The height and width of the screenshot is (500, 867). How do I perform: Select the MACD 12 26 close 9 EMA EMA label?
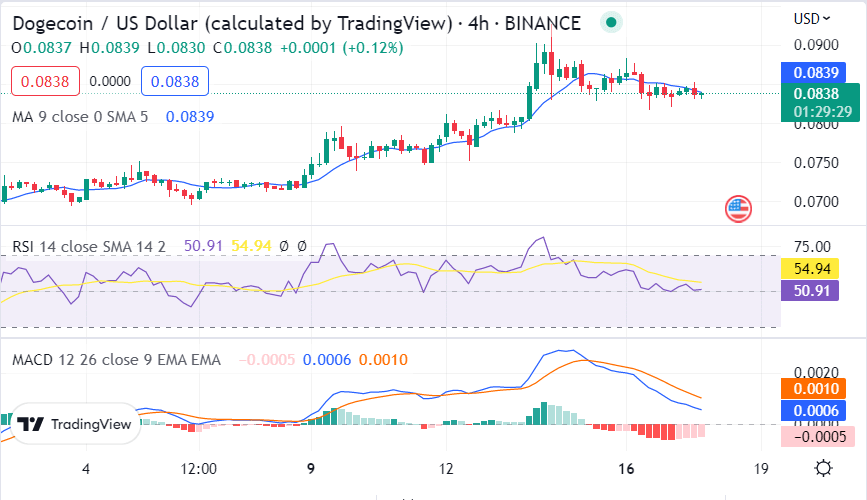[116, 360]
